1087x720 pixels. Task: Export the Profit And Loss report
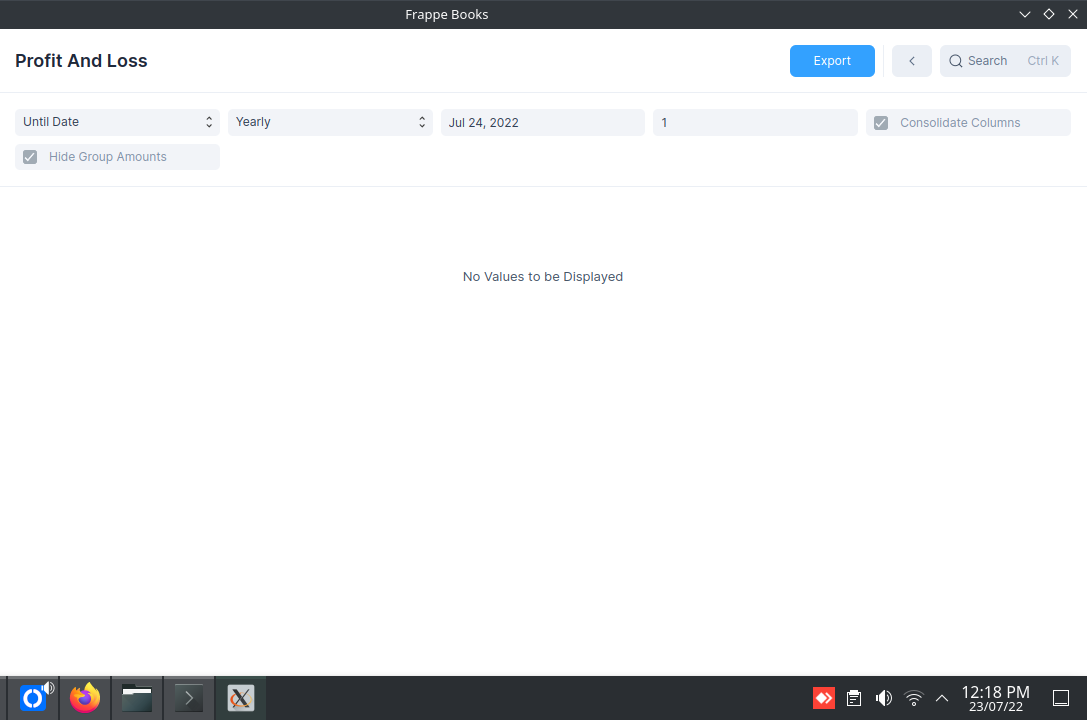click(x=832, y=61)
